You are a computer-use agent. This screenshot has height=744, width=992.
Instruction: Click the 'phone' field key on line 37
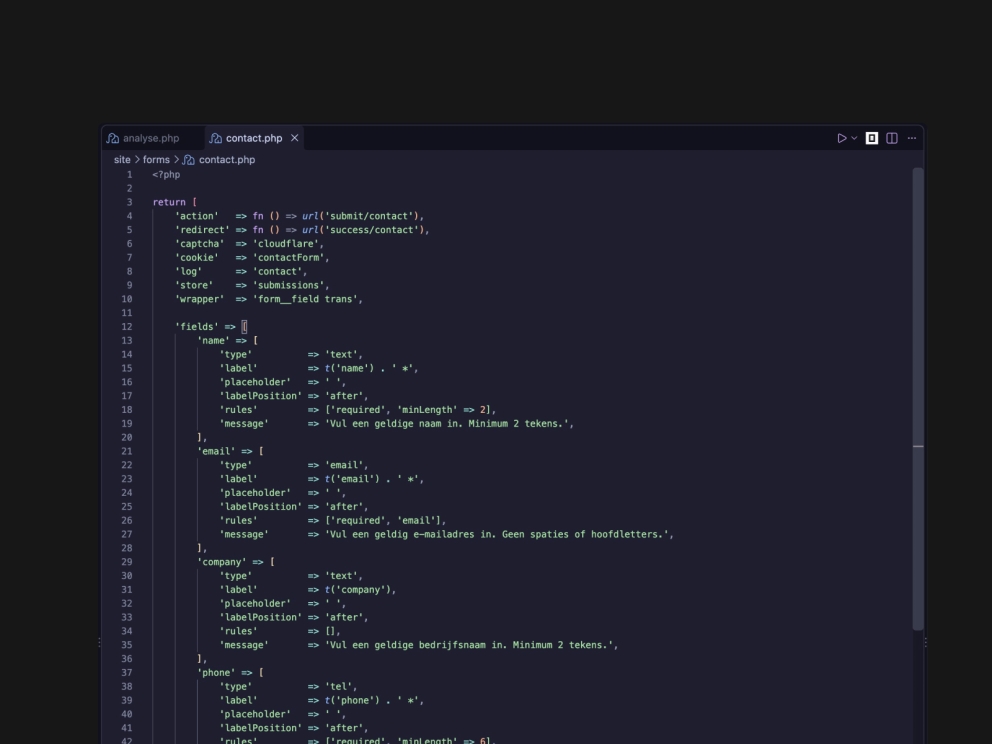[216, 673]
